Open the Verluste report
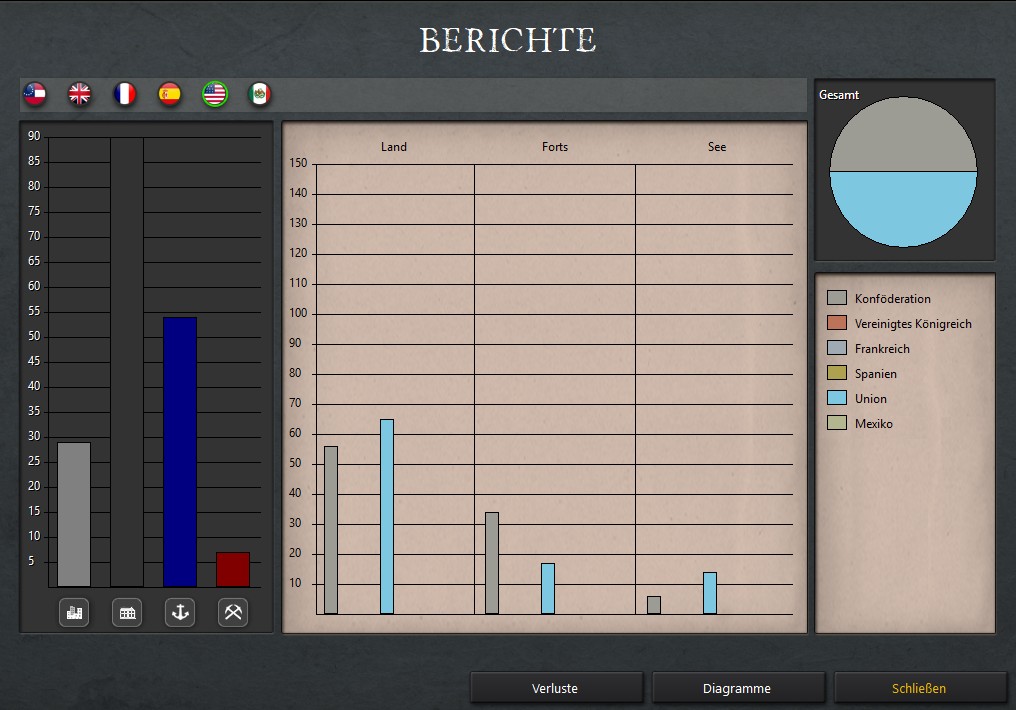The height and width of the screenshot is (710, 1016). point(556,688)
